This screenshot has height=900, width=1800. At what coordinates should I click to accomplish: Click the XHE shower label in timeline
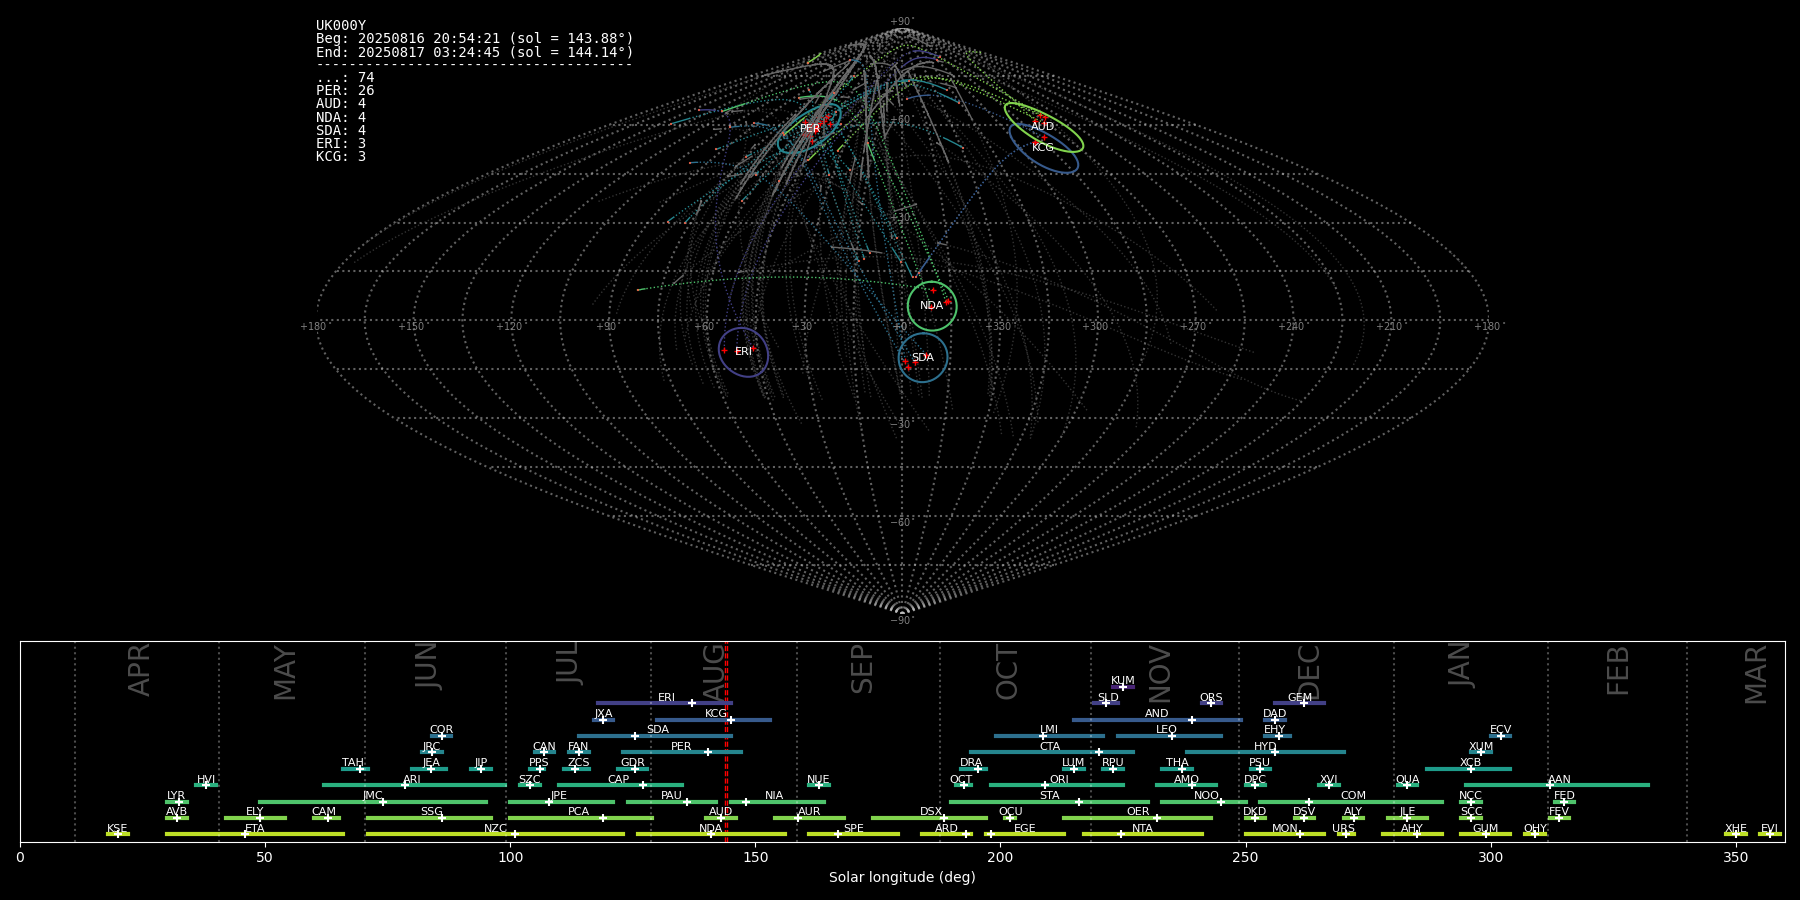click(1735, 829)
